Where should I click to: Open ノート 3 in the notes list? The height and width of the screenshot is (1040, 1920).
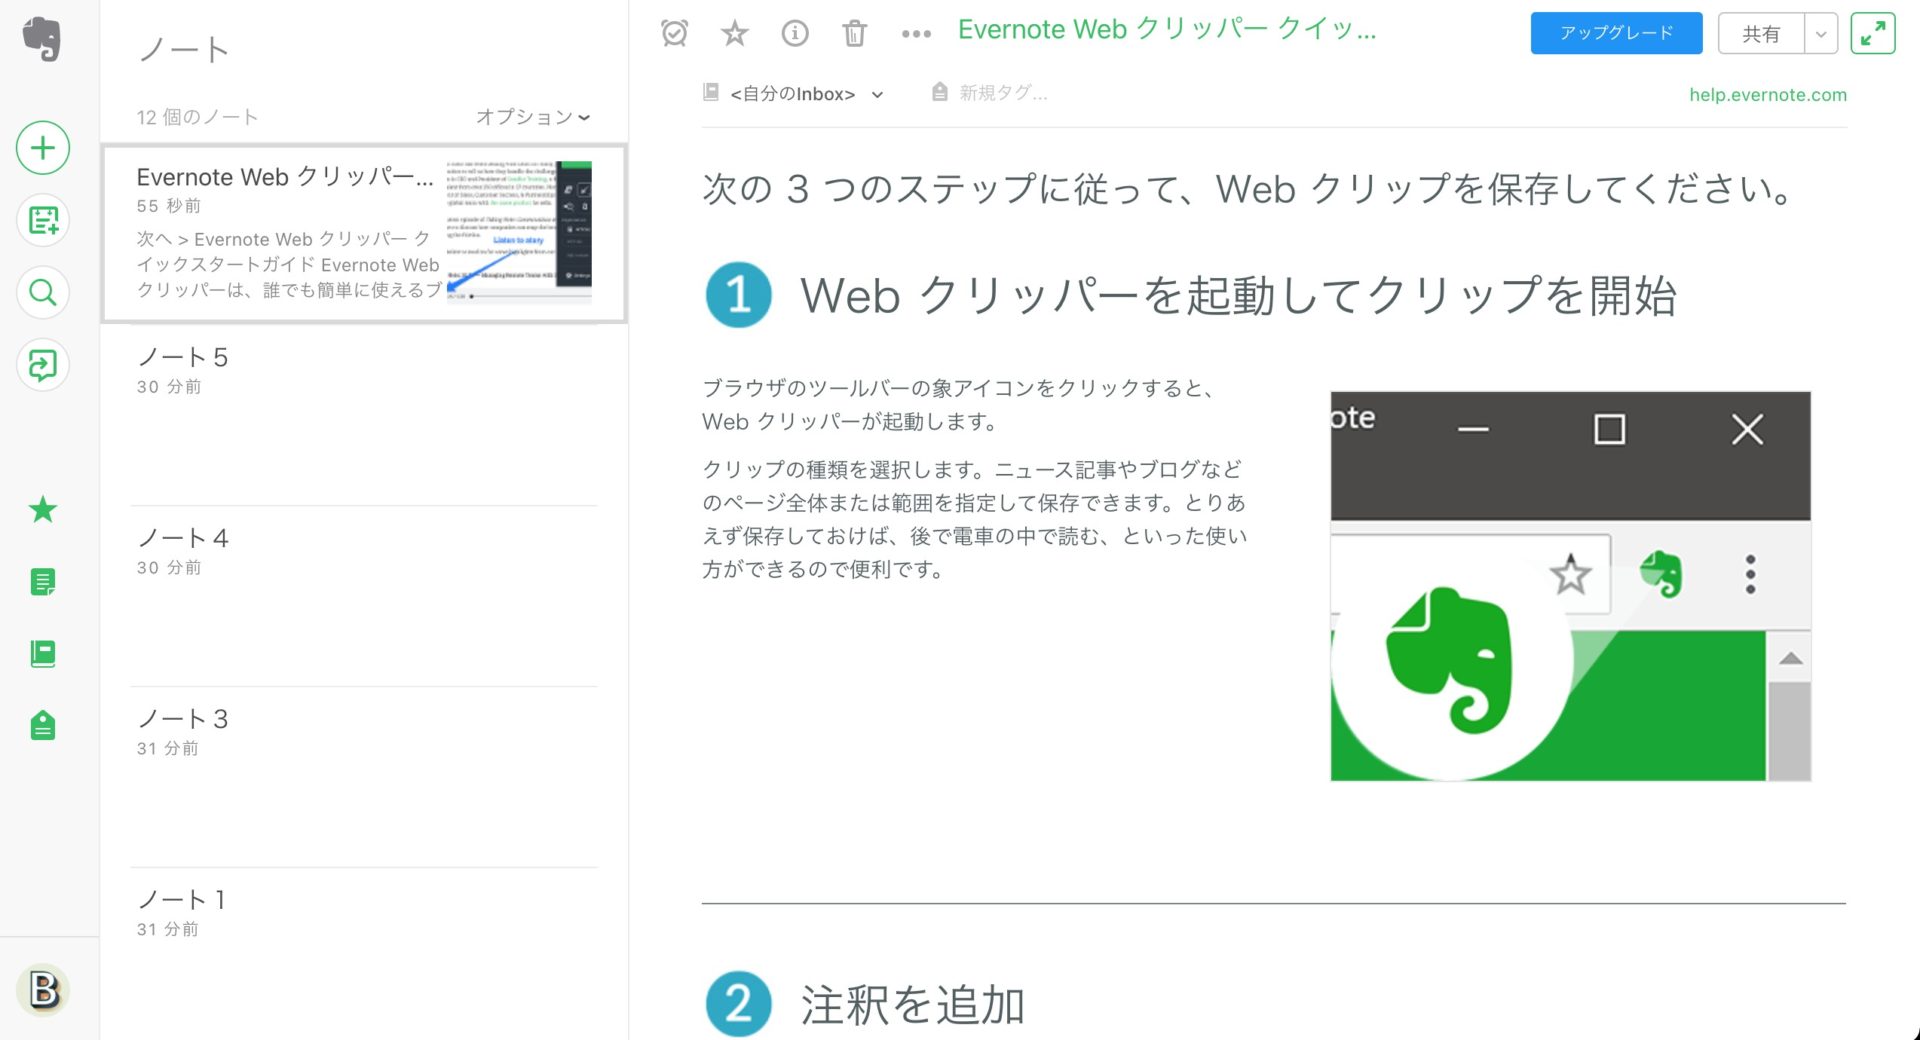pyautogui.click(x=365, y=777)
